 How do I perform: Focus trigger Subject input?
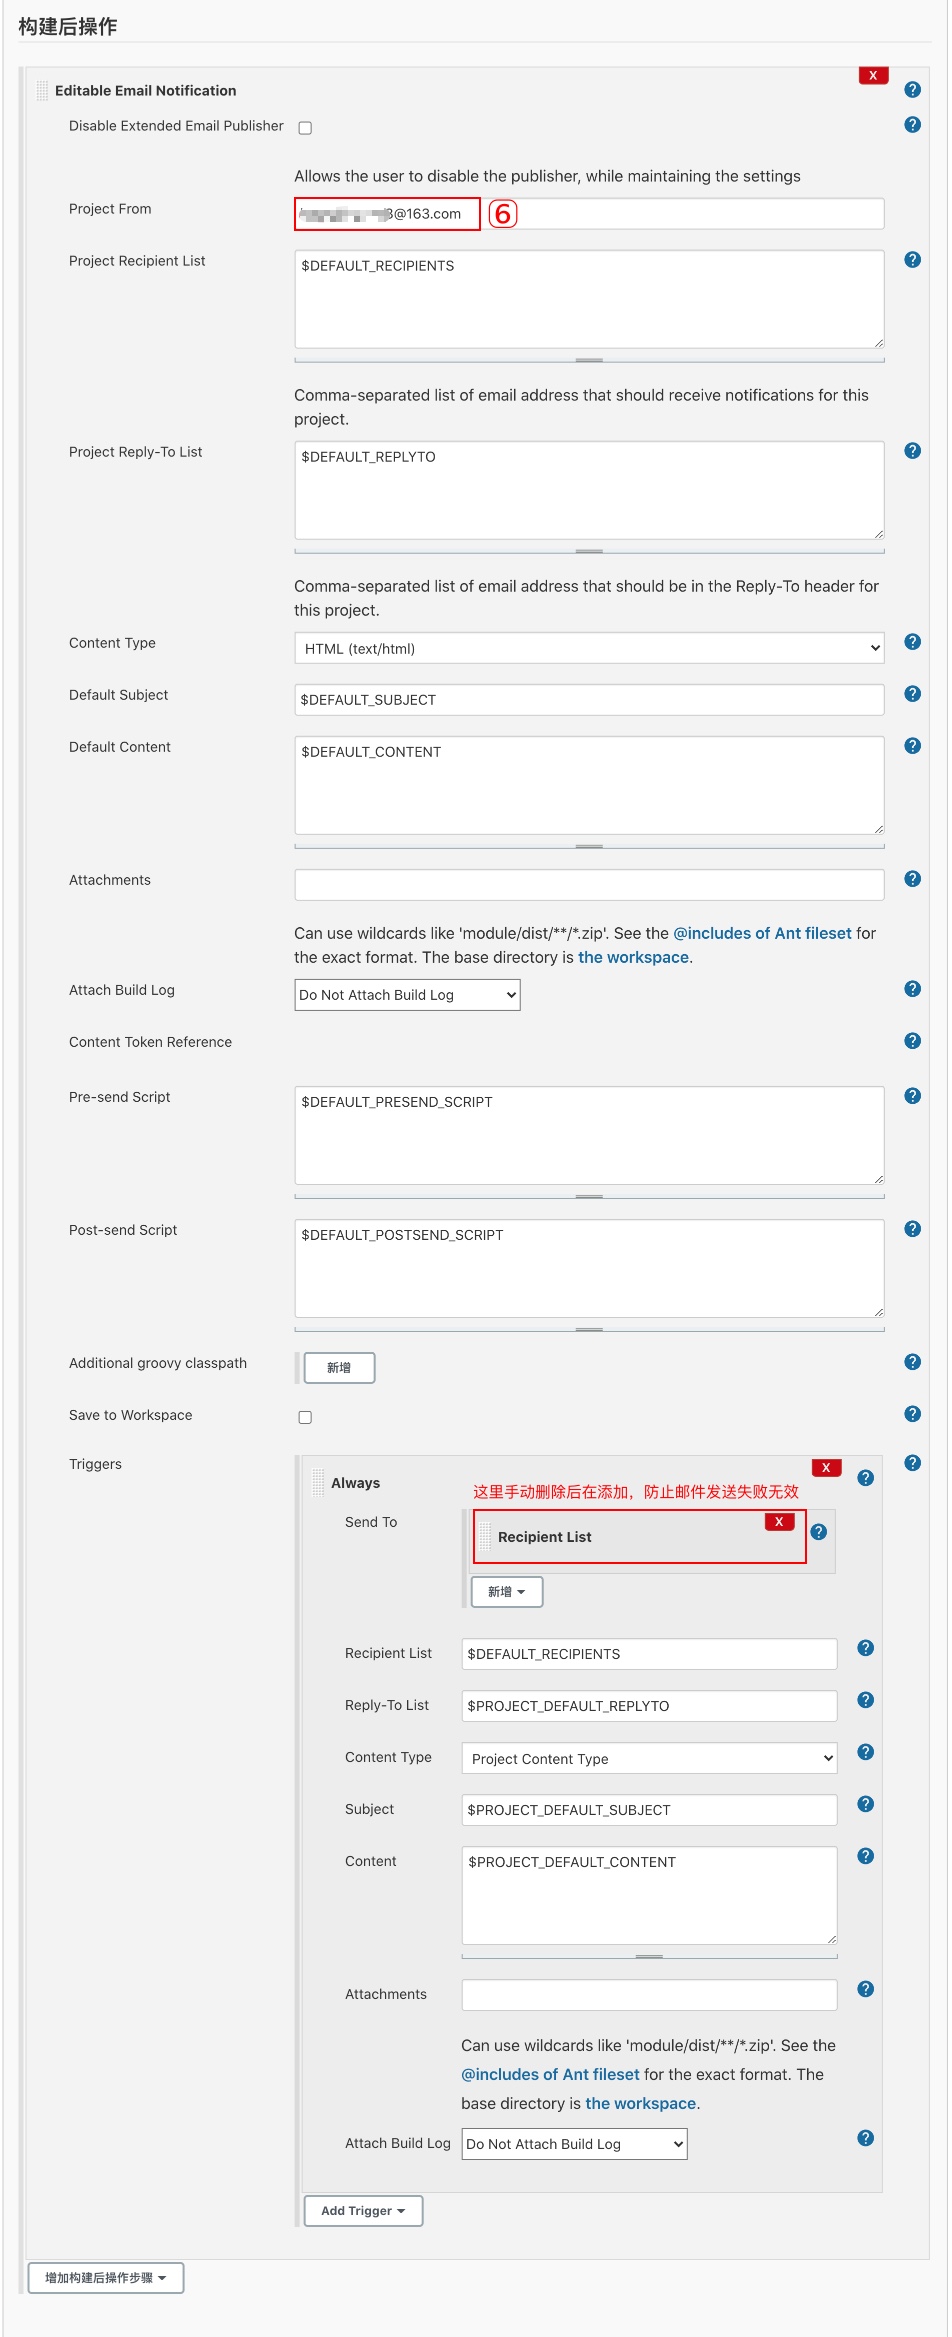(649, 1810)
